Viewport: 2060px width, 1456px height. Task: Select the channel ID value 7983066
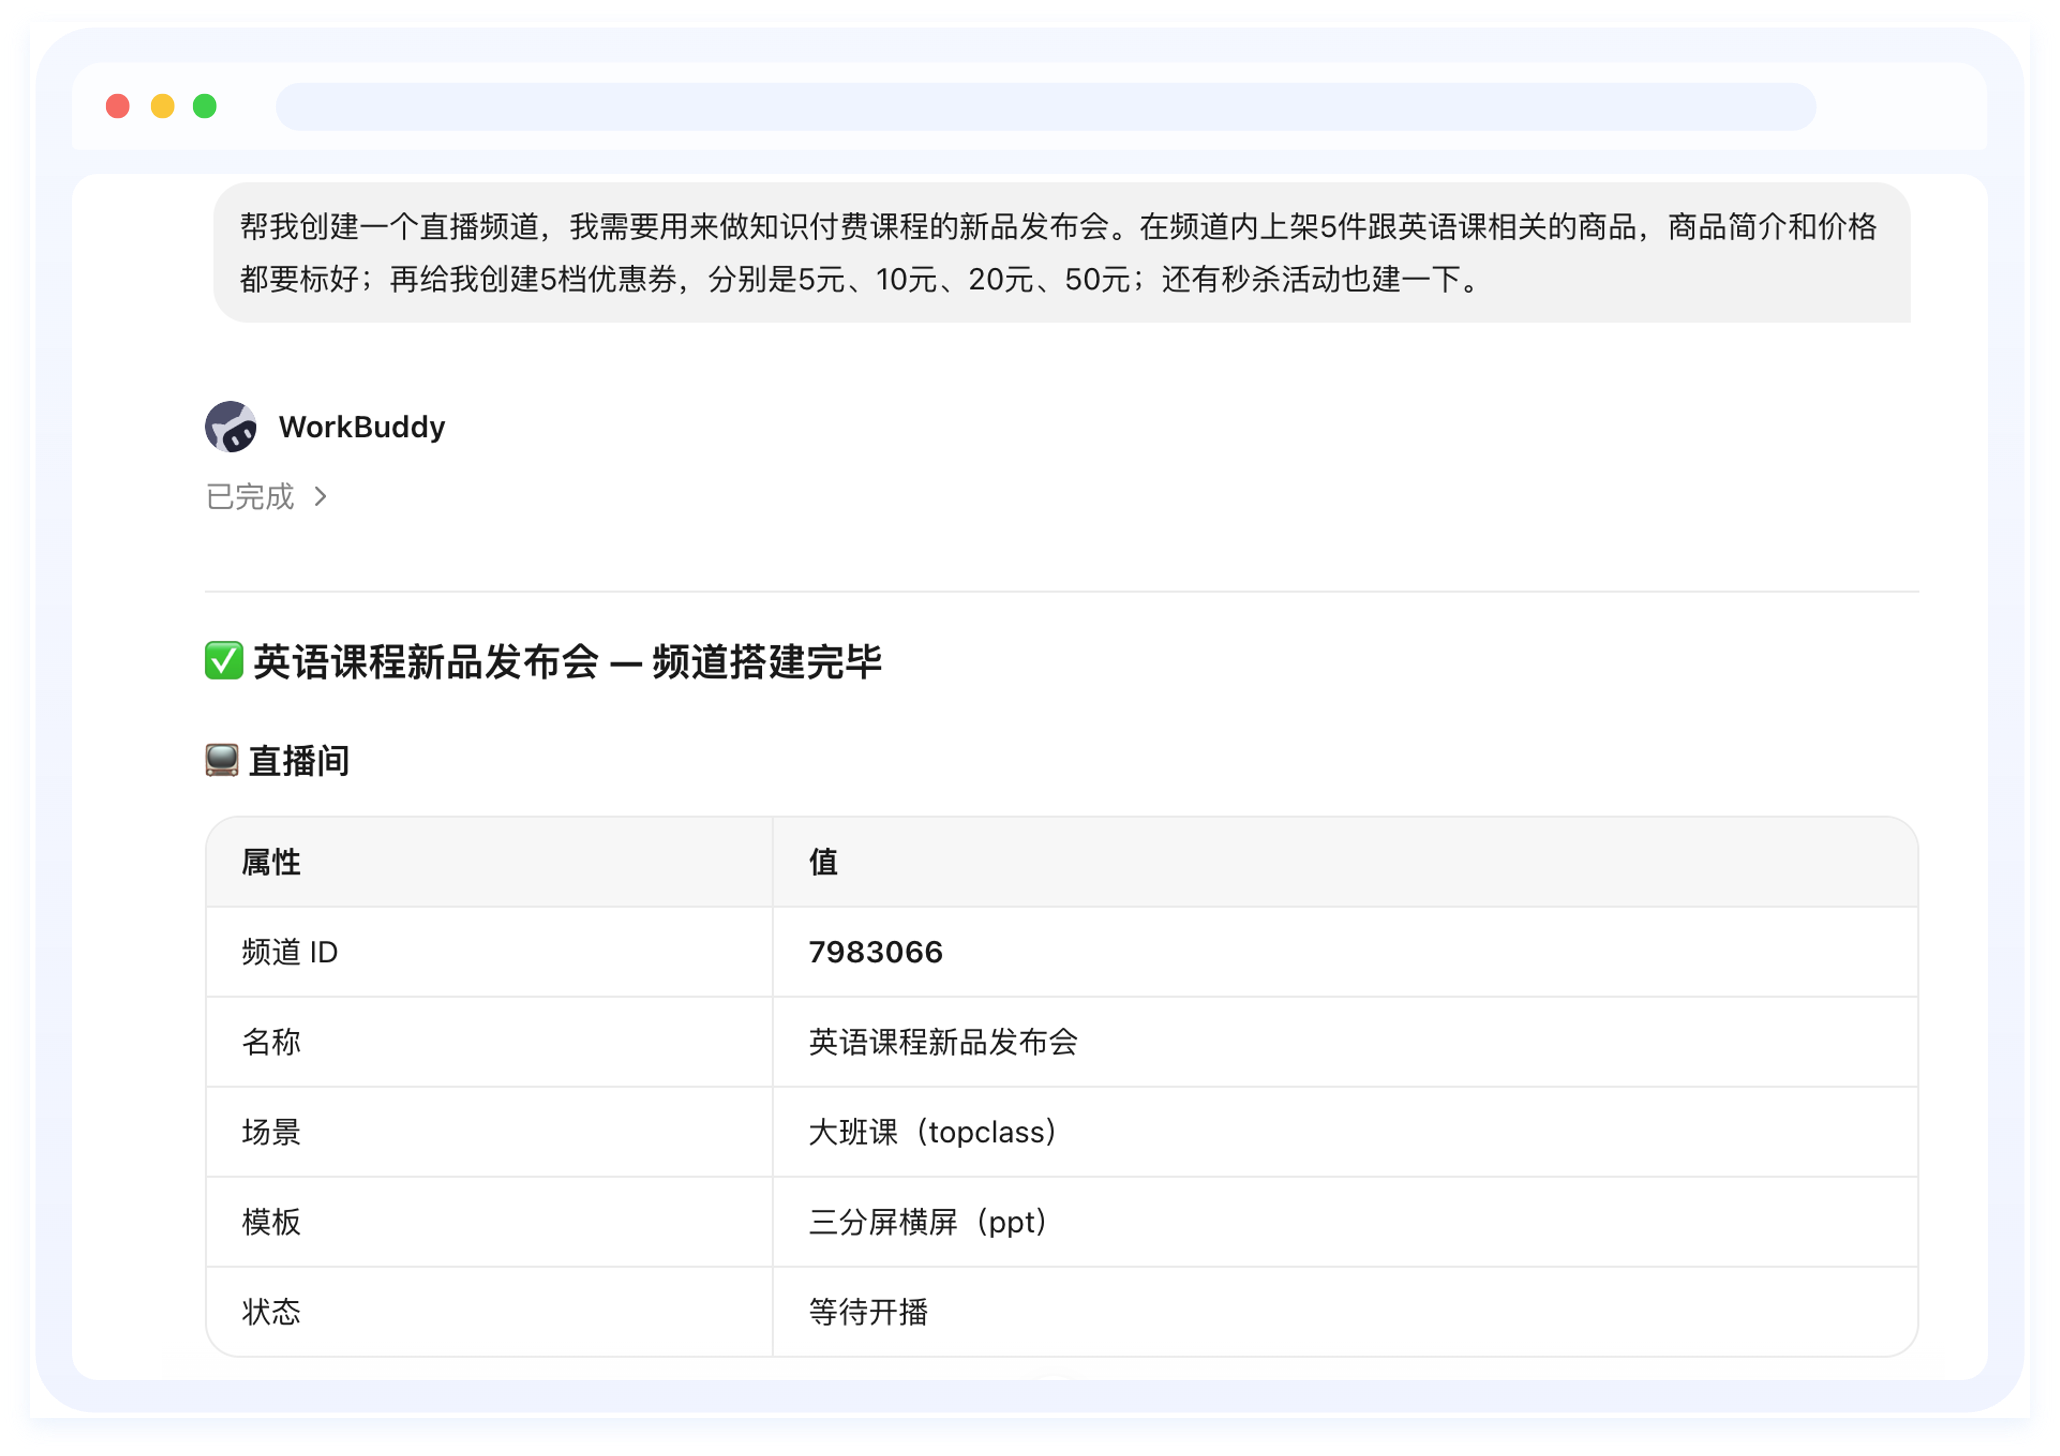pyautogui.click(x=875, y=952)
